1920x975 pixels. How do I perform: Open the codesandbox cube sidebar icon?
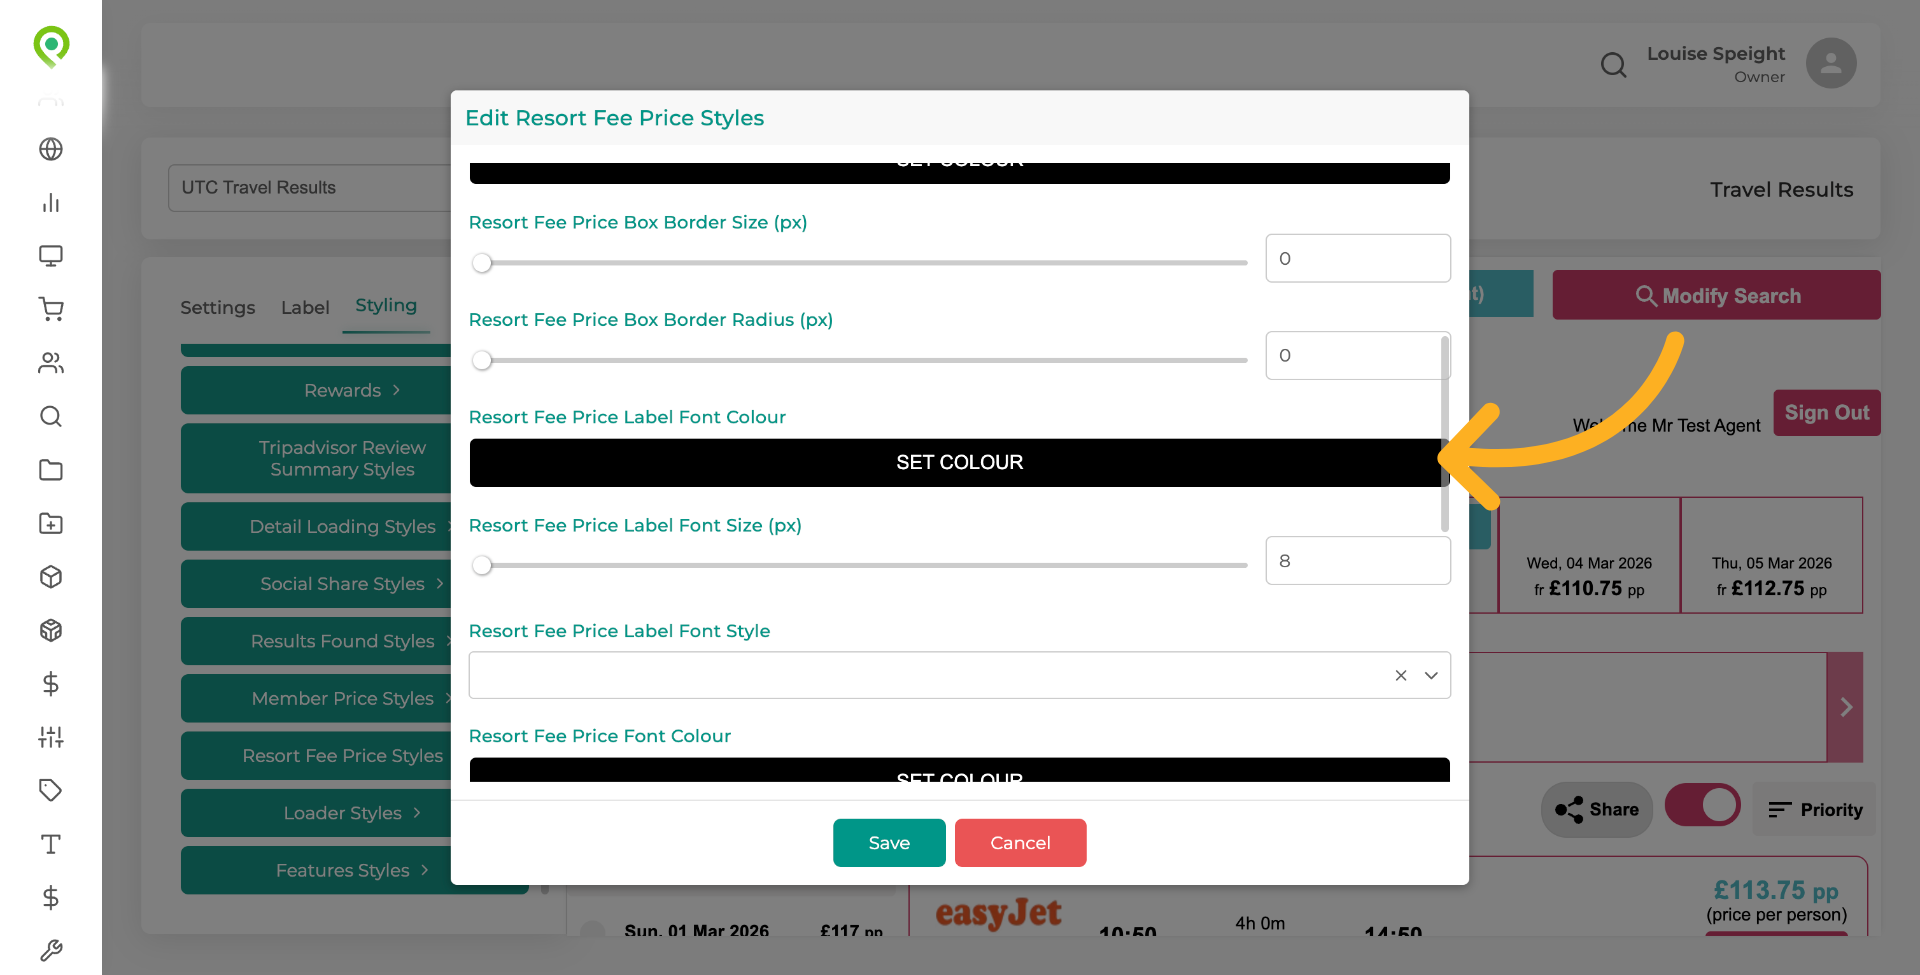tap(51, 630)
